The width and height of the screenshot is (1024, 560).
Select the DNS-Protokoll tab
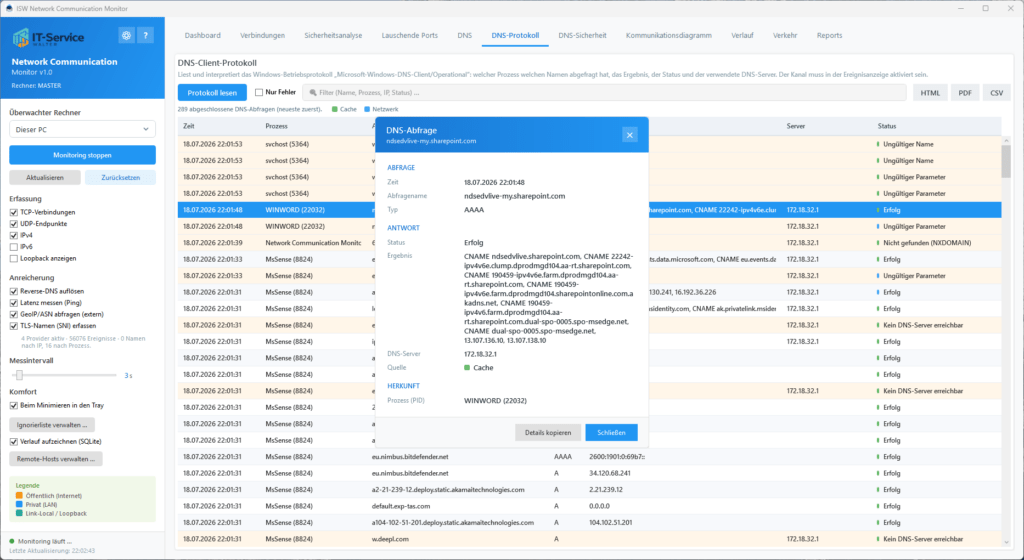pos(515,35)
